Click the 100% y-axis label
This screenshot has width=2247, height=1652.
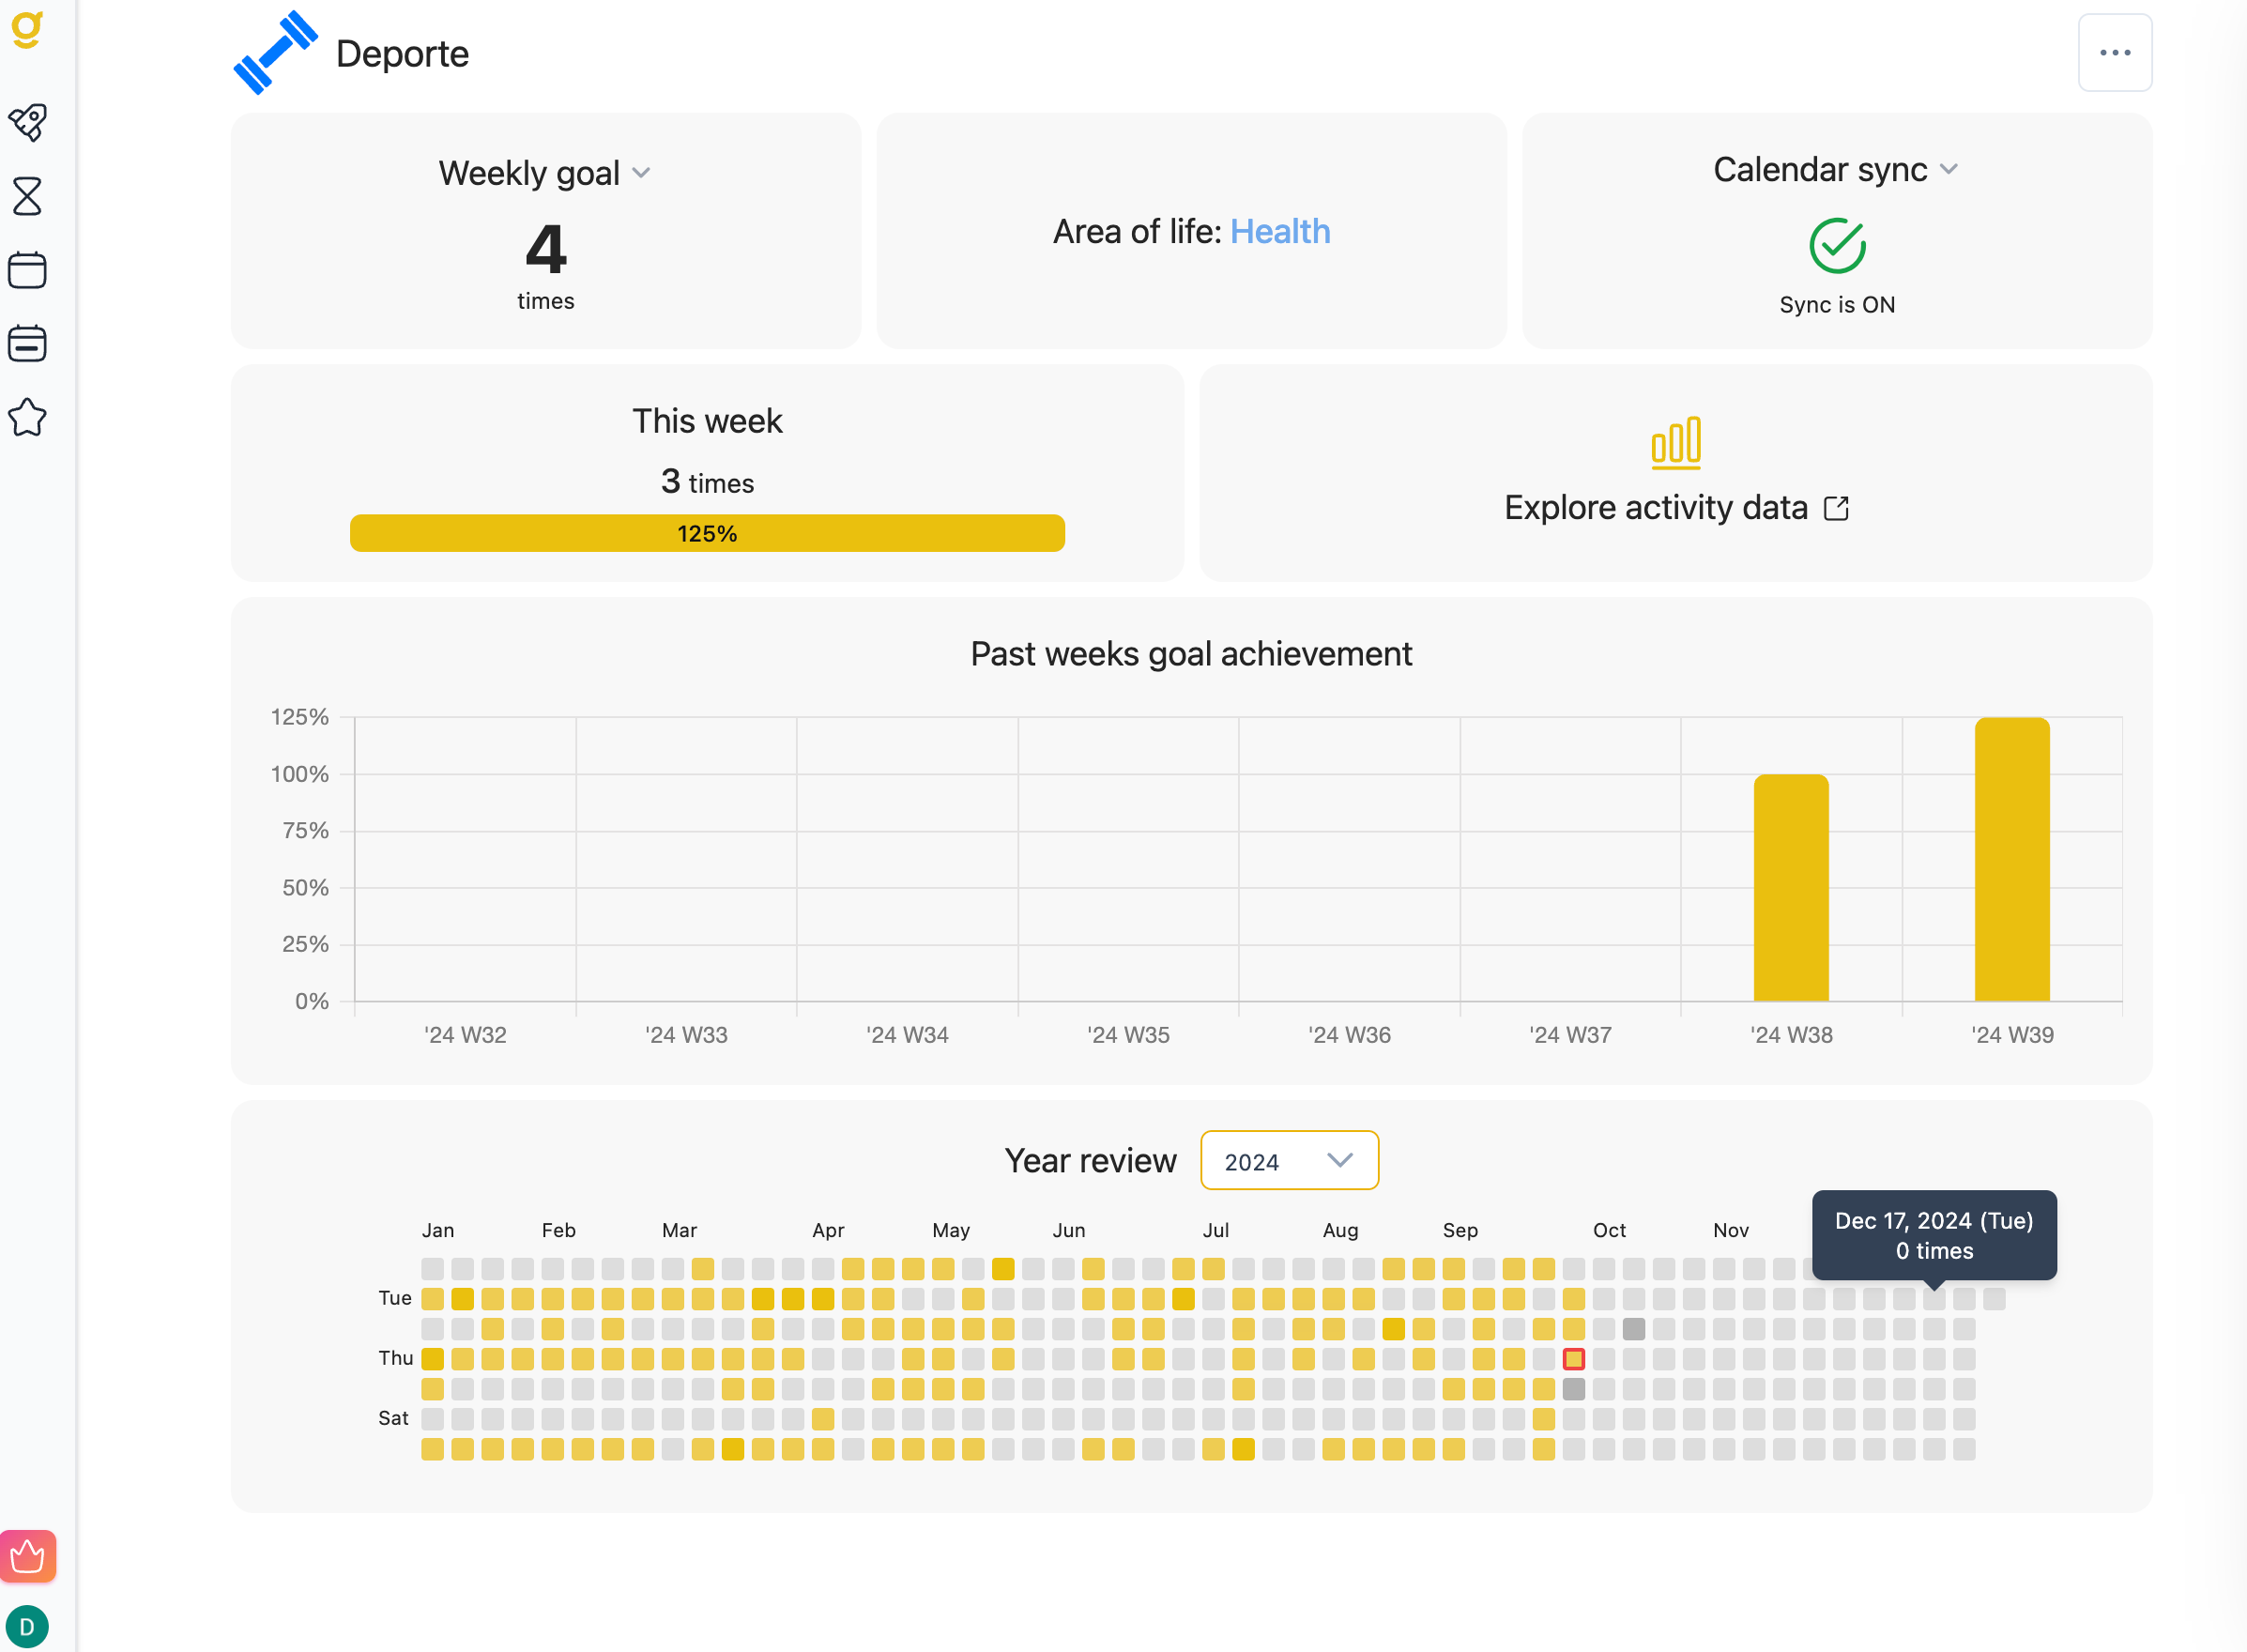[299, 774]
